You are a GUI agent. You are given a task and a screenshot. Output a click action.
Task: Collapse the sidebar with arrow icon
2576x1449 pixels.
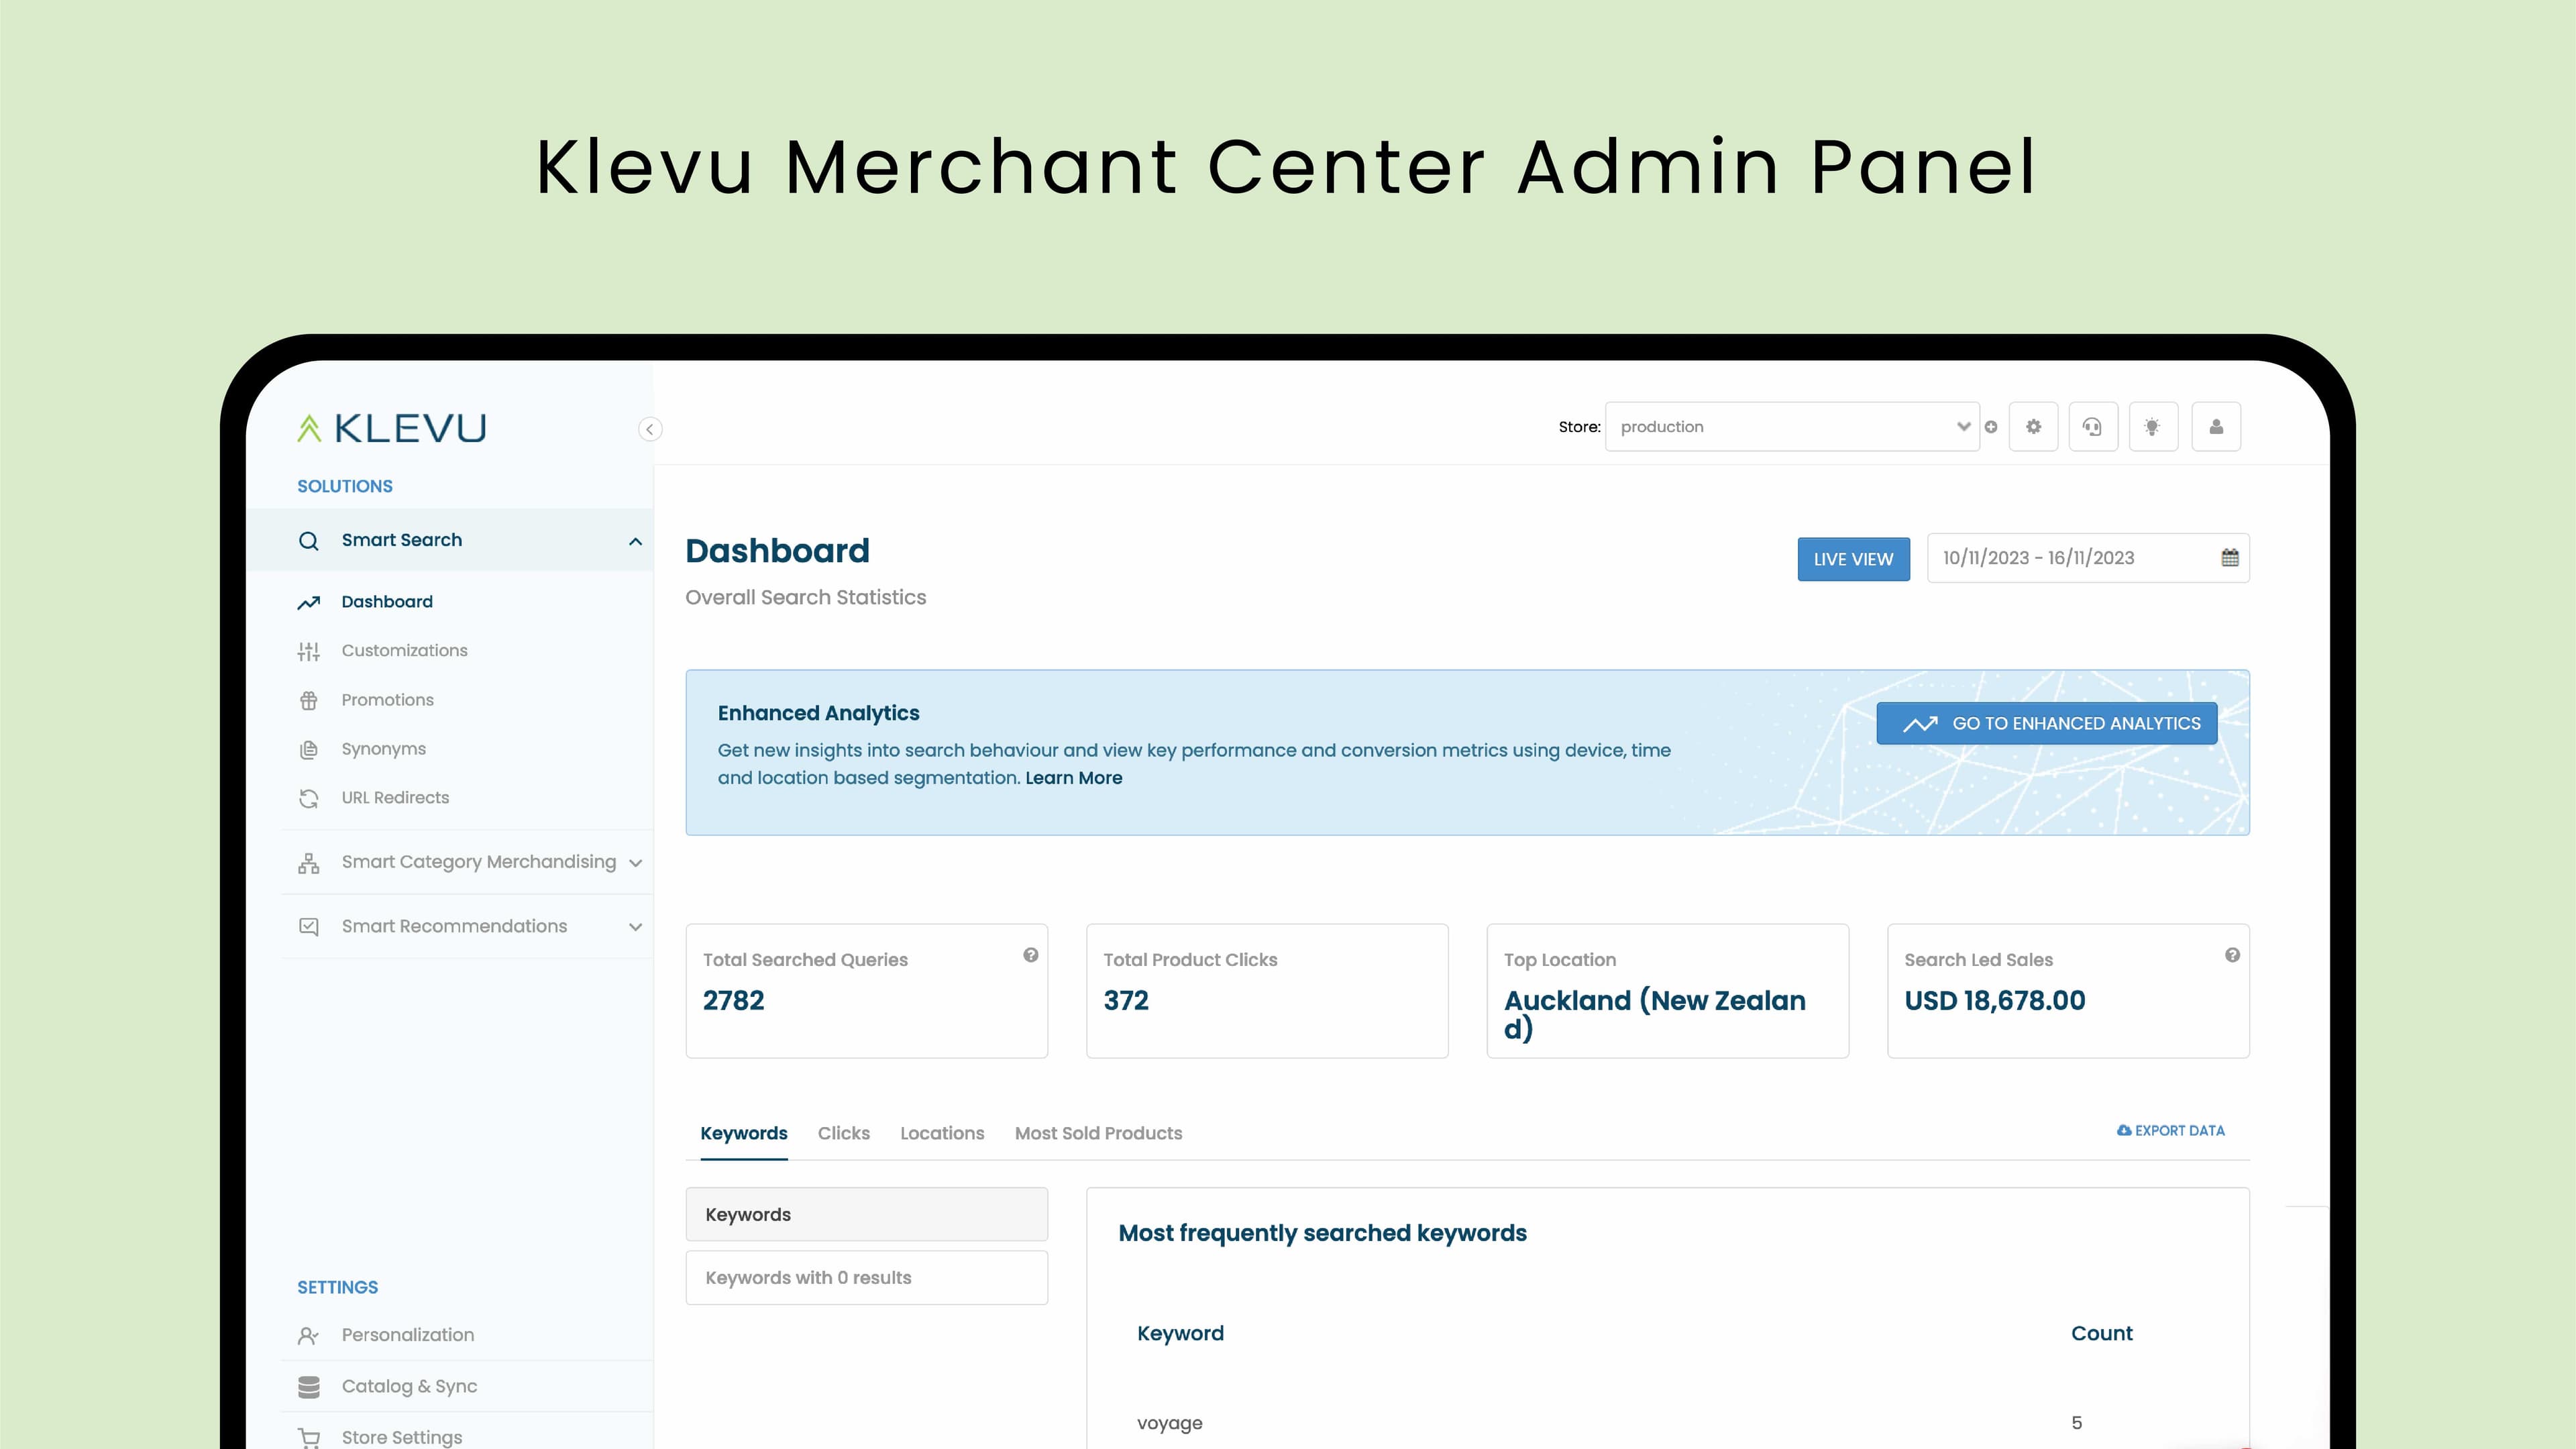(650, 429)
